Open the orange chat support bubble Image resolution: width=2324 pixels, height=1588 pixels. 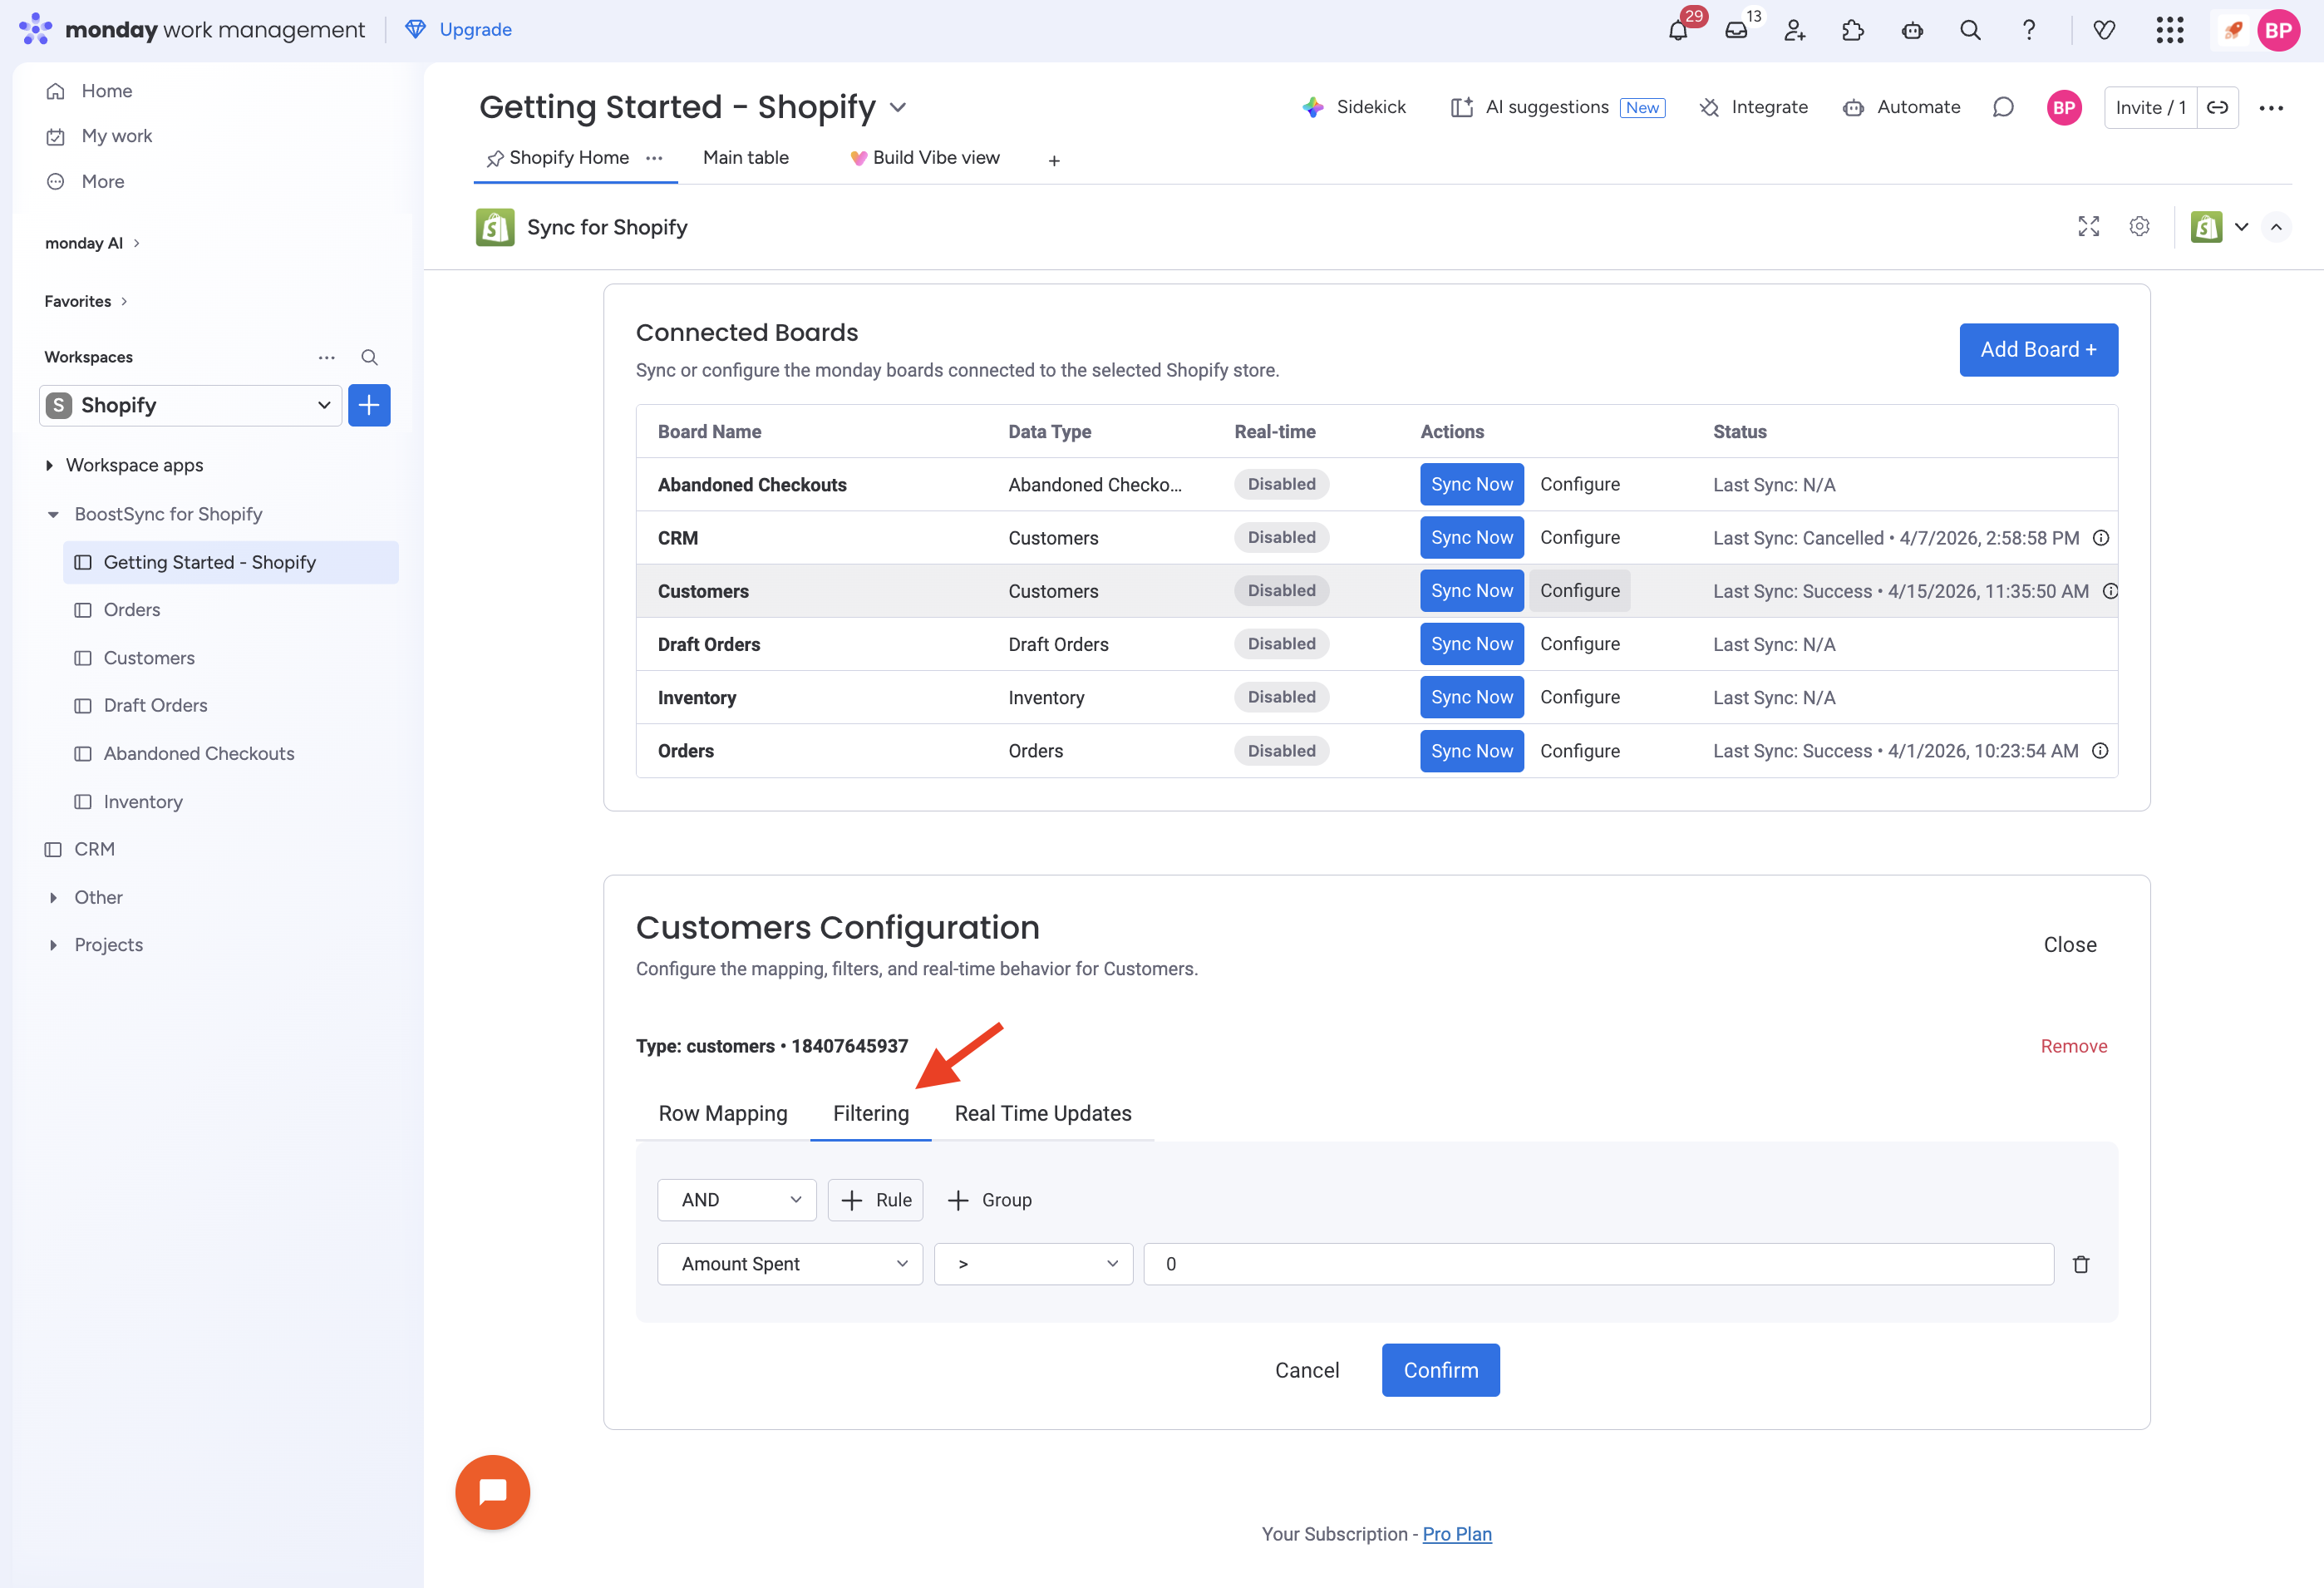pyautogui.click(x=493, y=1492)
